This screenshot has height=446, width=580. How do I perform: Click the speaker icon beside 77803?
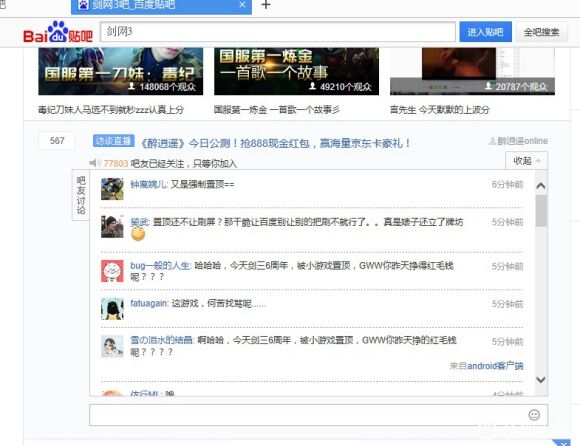(95, 163)
